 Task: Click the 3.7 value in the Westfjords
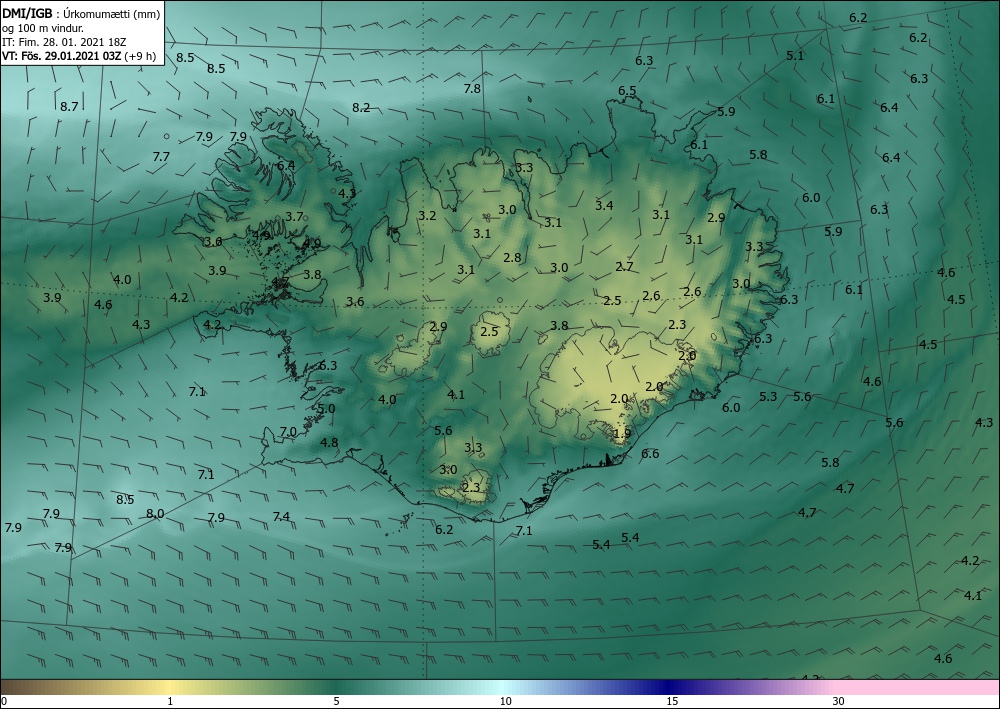pos(294,216)
